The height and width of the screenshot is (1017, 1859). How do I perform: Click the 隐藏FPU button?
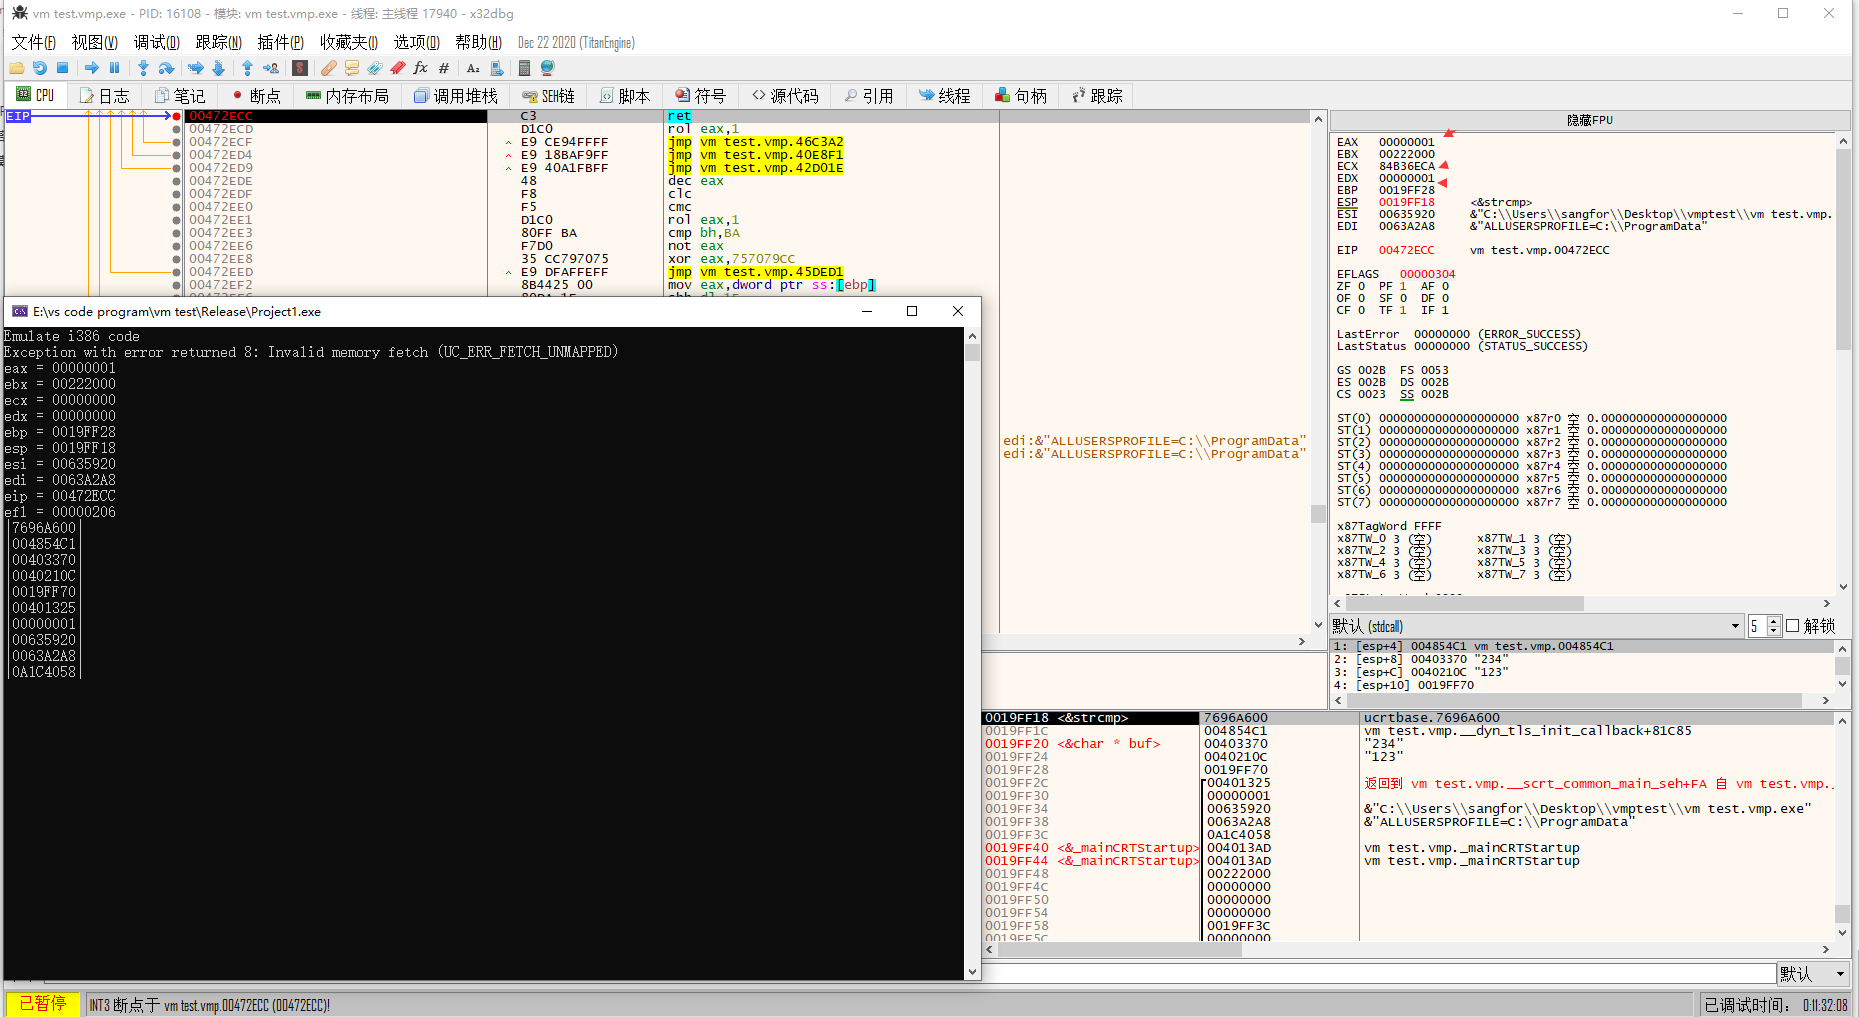point(1589,120)
